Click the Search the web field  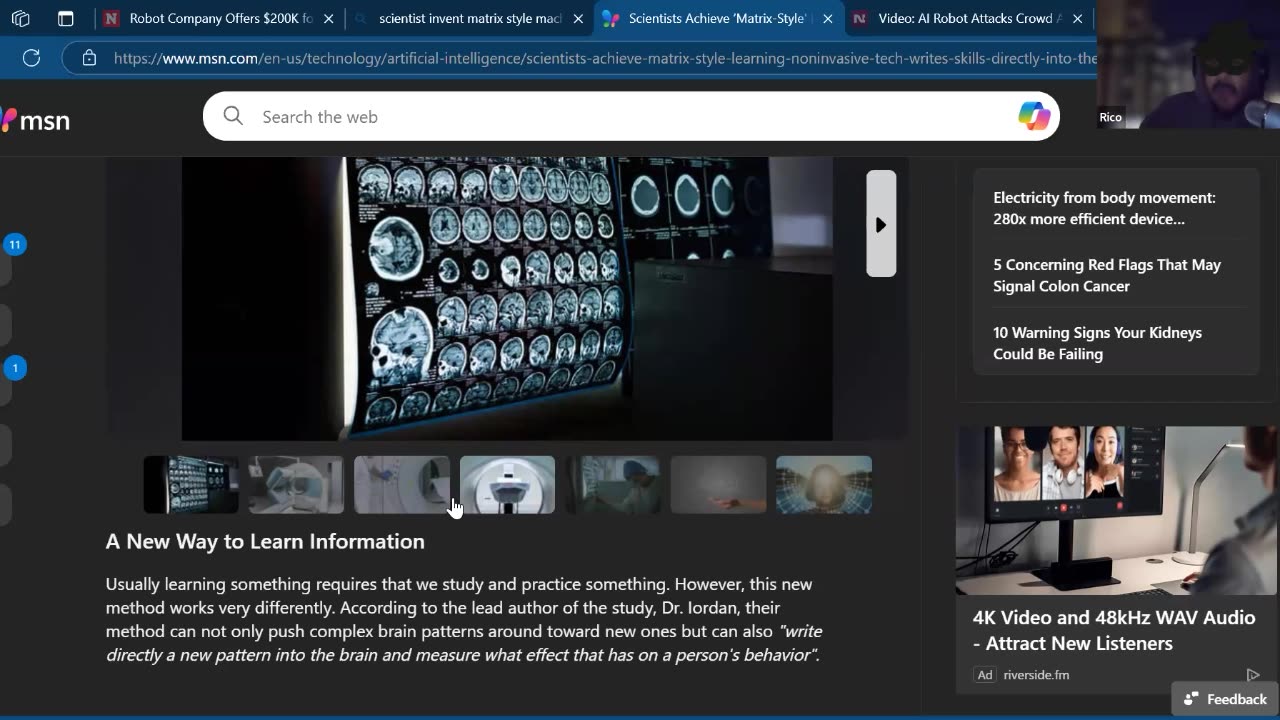coord(630,116)
